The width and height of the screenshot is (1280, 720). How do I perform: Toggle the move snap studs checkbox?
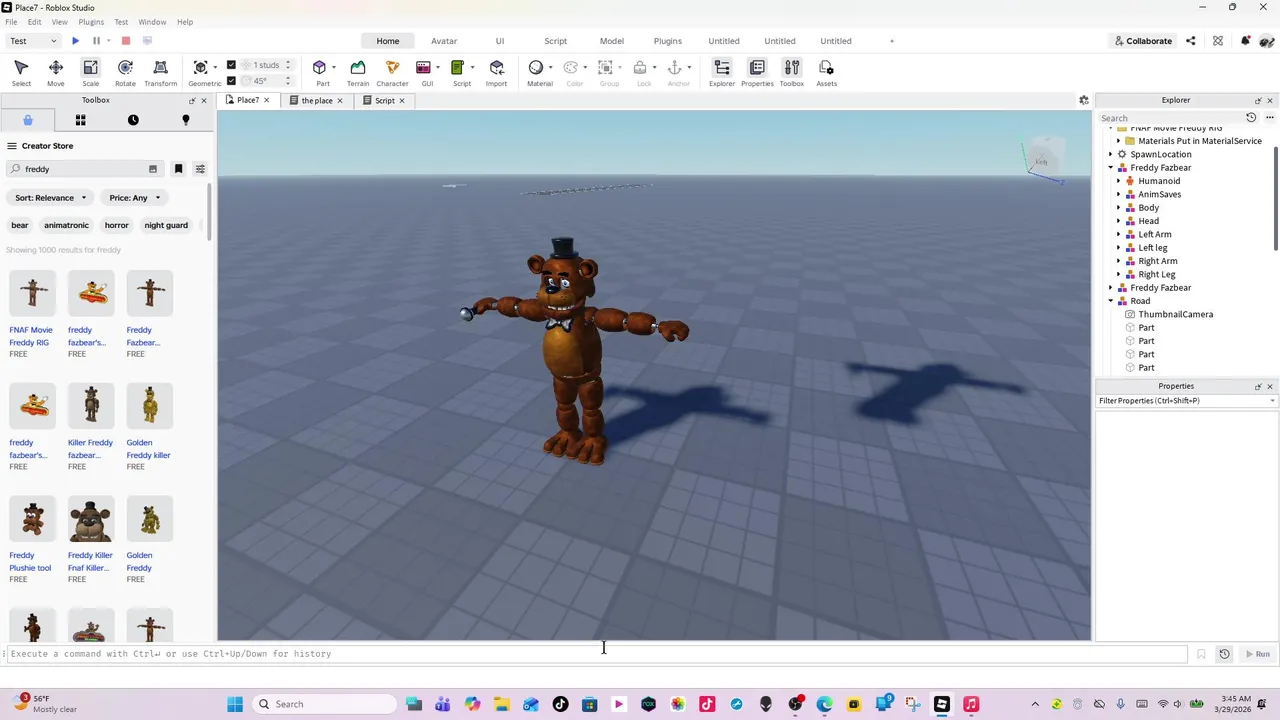(231, 65)
